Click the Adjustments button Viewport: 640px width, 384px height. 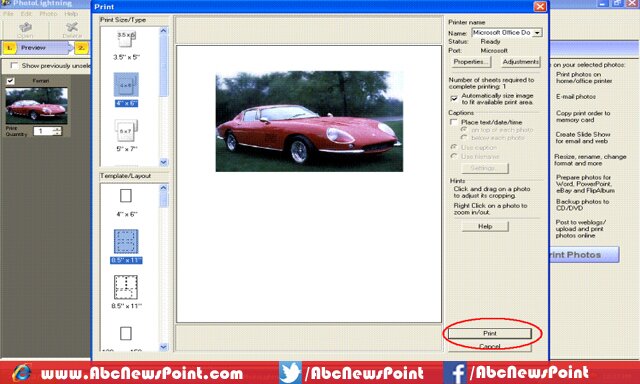click(x=520, y=62)
